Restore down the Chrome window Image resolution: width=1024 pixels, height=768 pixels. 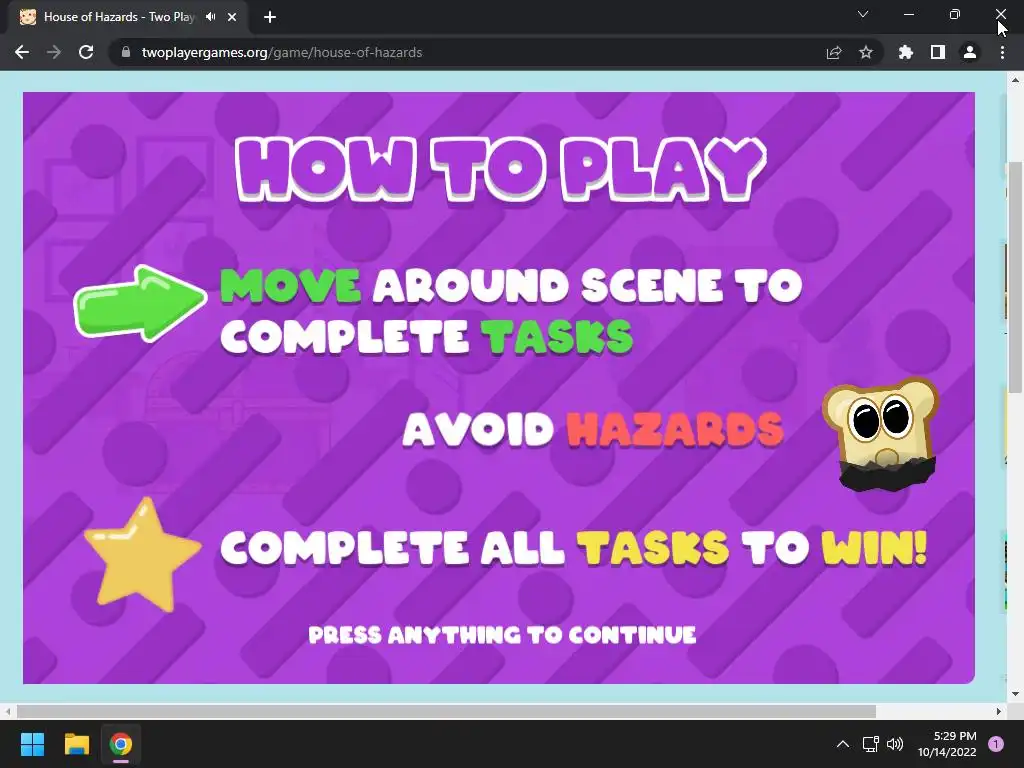(x=955, y=14)
